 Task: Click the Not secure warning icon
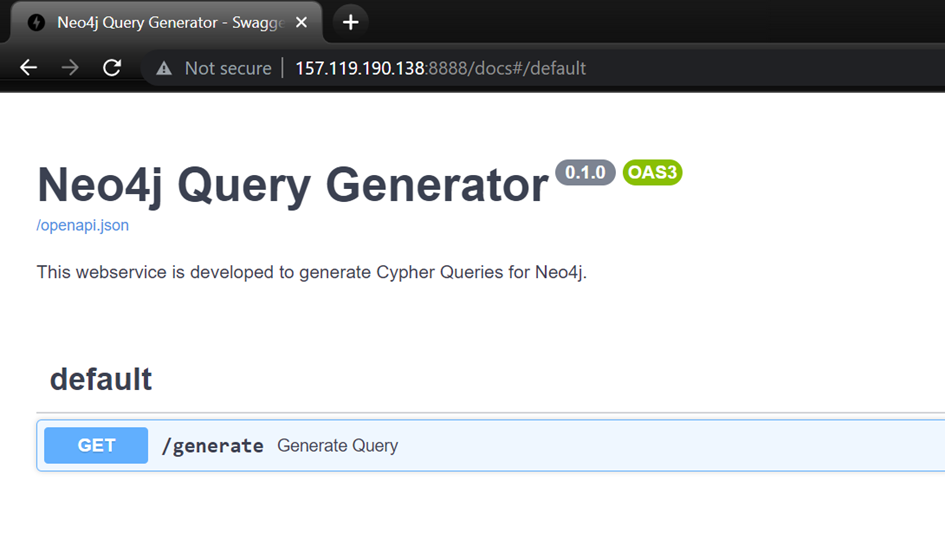(x=164, y=68)
